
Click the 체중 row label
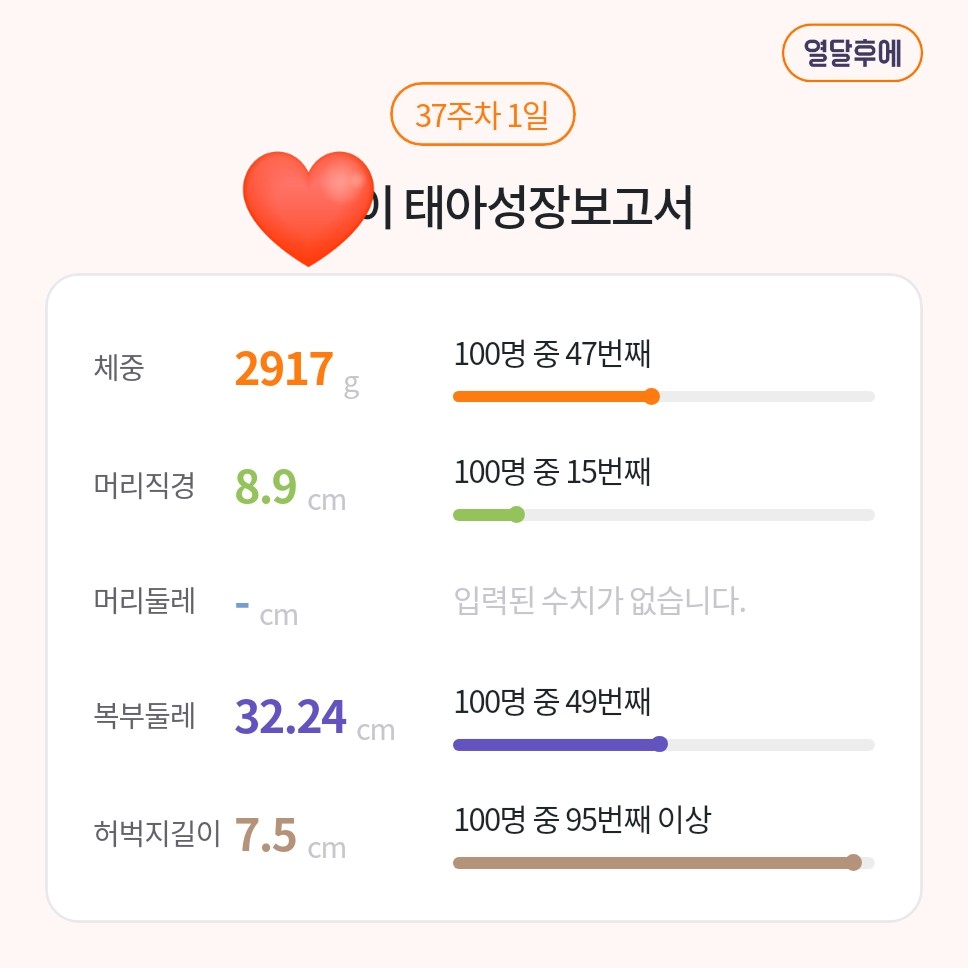coord(119,369)
